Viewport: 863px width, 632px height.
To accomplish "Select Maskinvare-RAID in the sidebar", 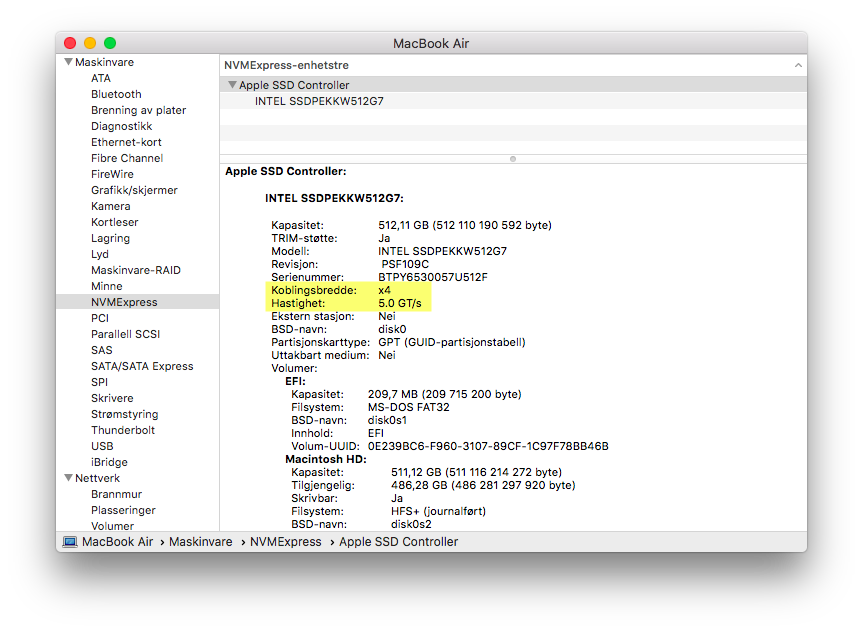I will 136,270.
